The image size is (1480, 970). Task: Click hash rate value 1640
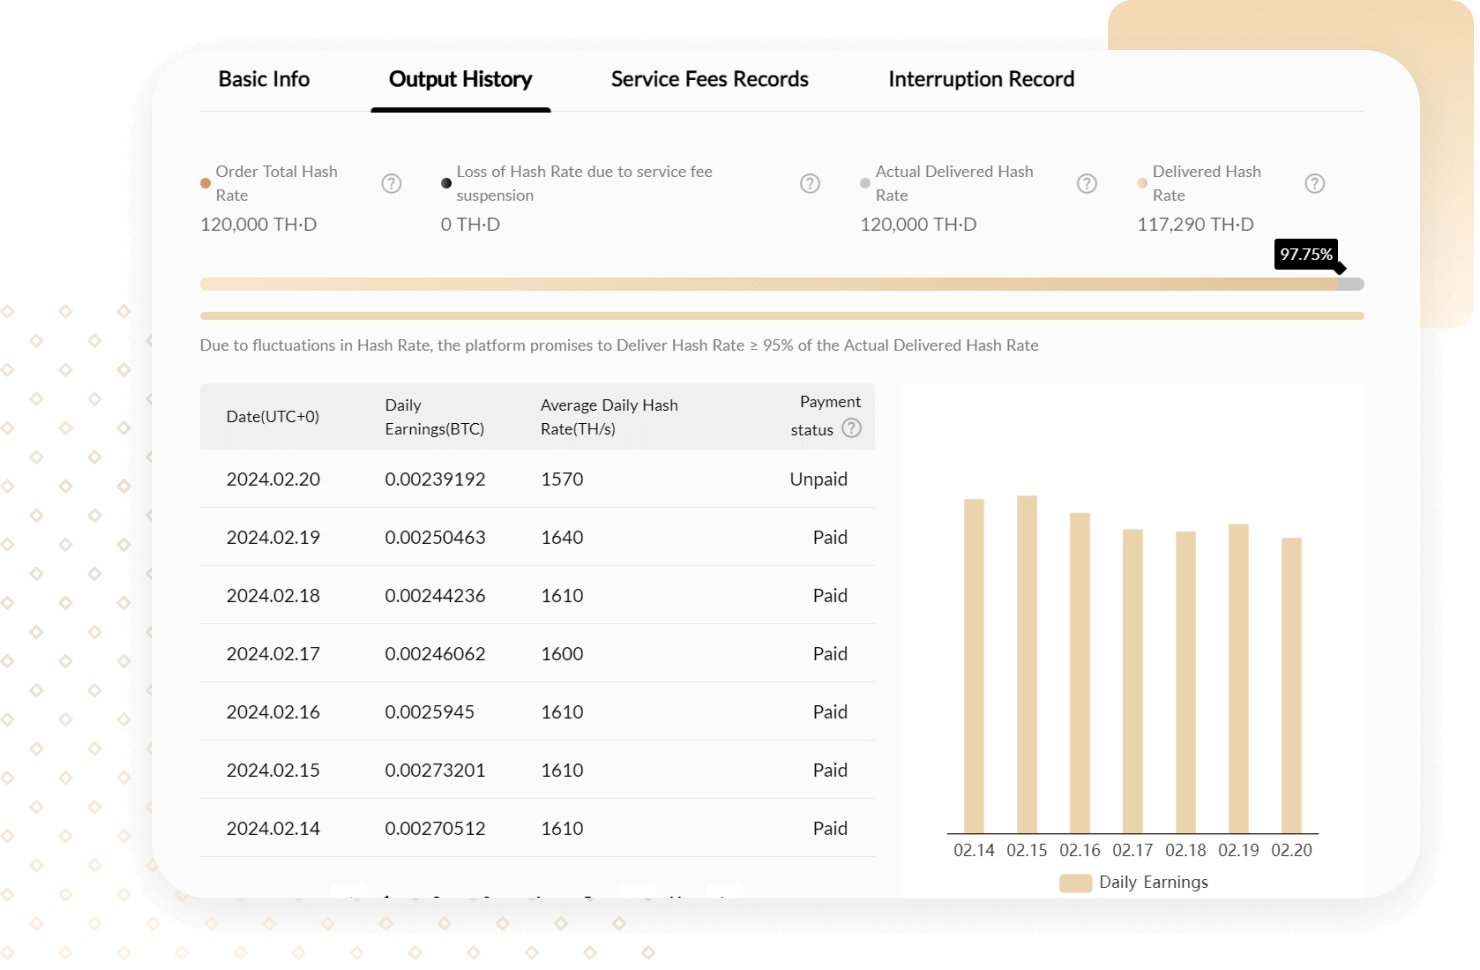pos(562,537)
